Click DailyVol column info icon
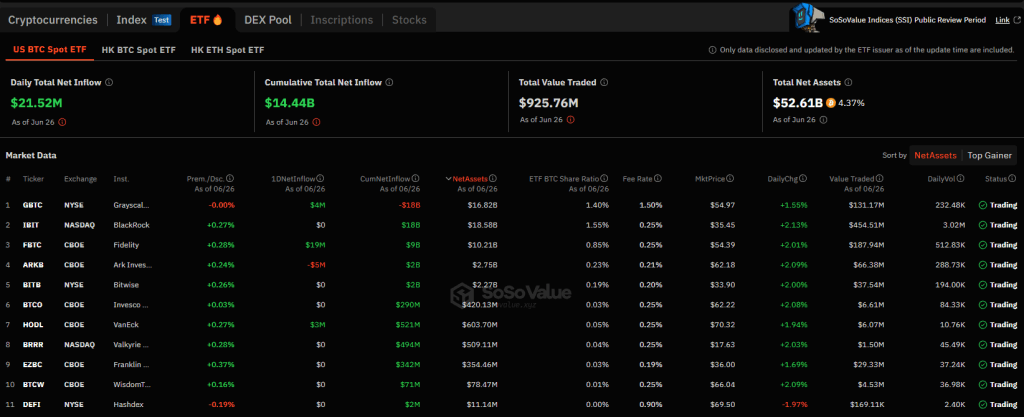The image size is (1024, 417). pos(962,178)
